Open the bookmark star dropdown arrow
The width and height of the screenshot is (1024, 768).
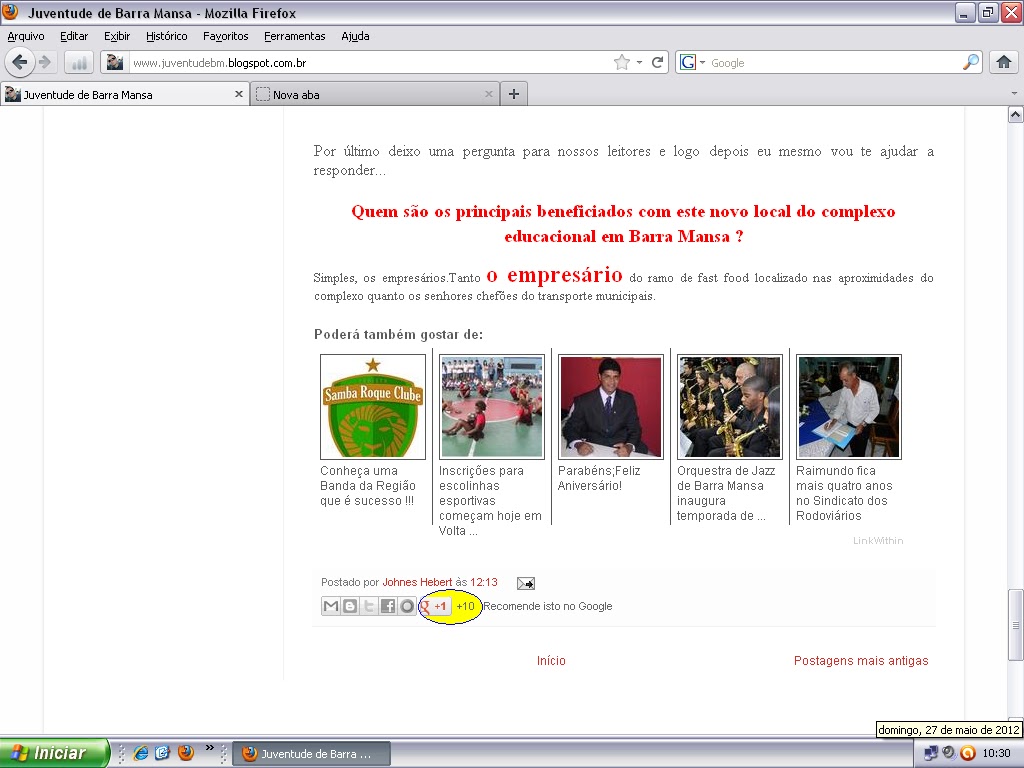point(639,63)
